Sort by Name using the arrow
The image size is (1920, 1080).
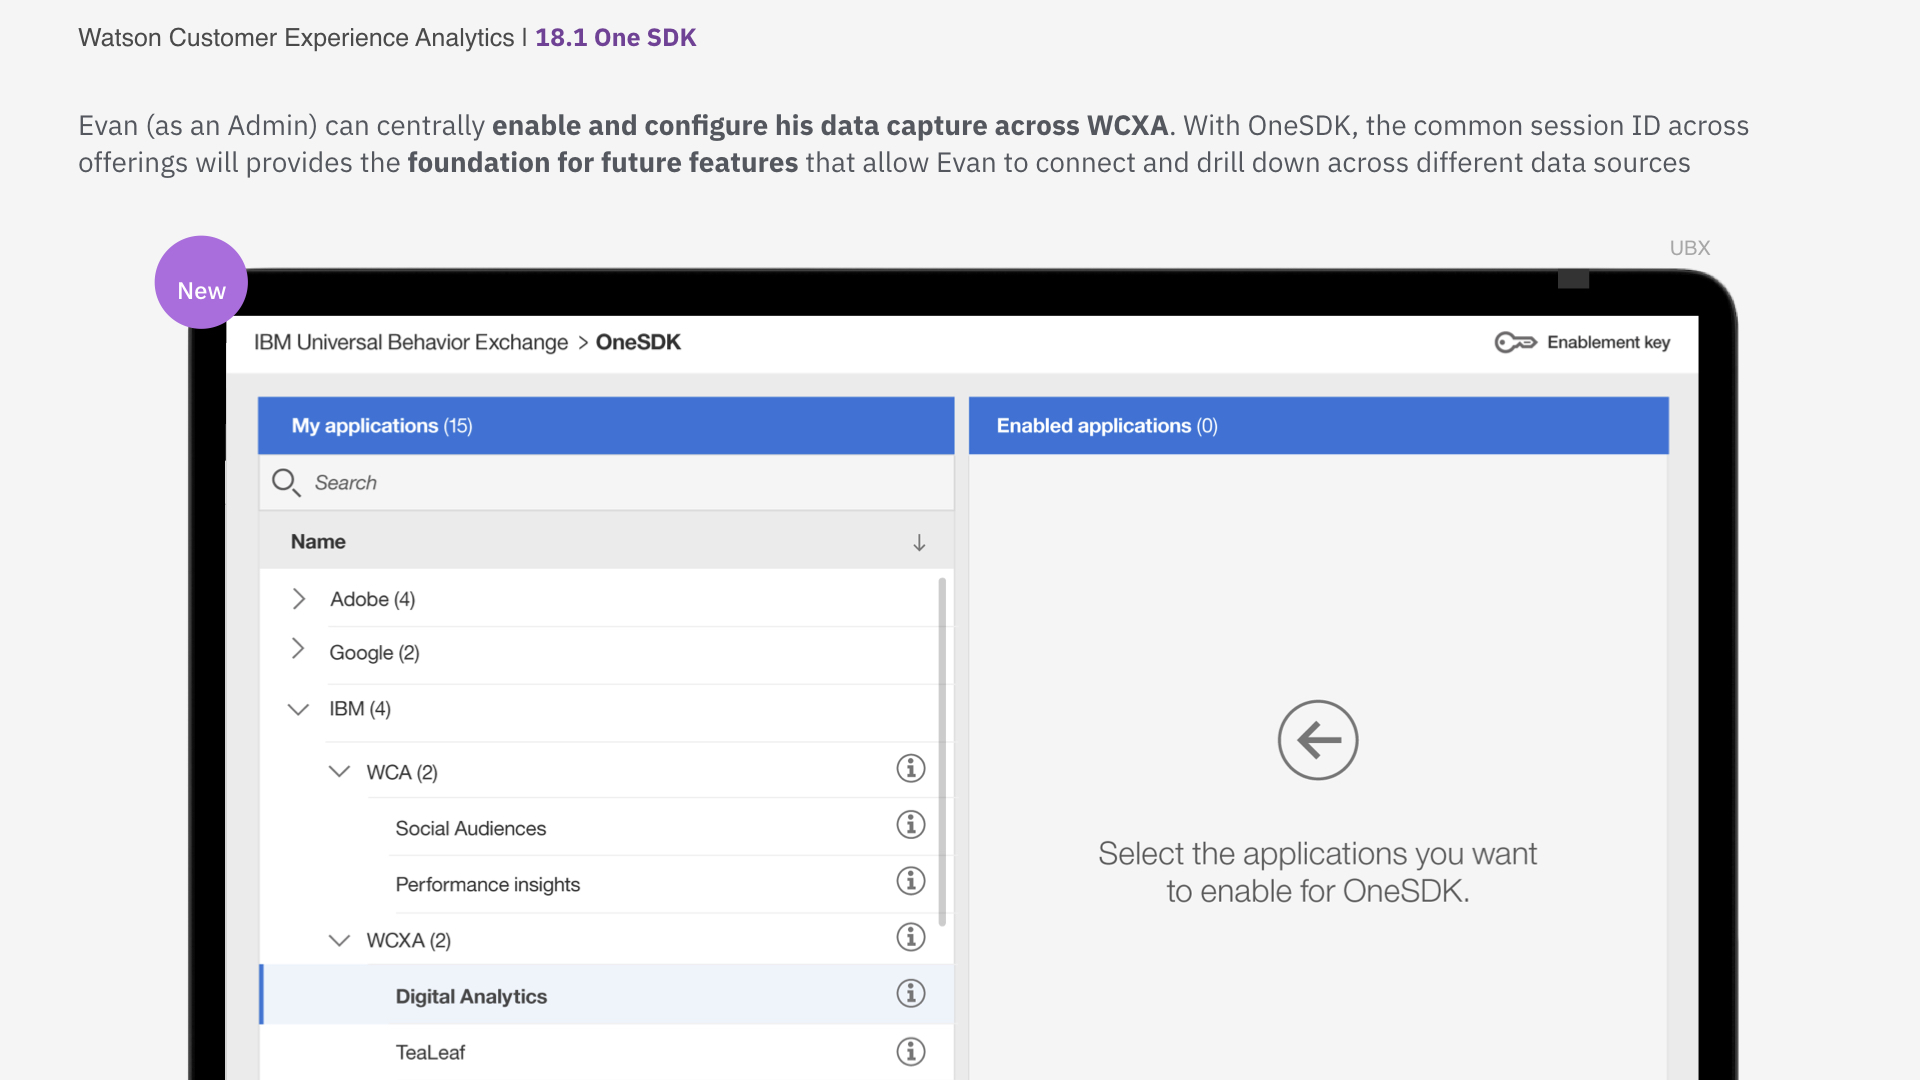pos(919,542)
